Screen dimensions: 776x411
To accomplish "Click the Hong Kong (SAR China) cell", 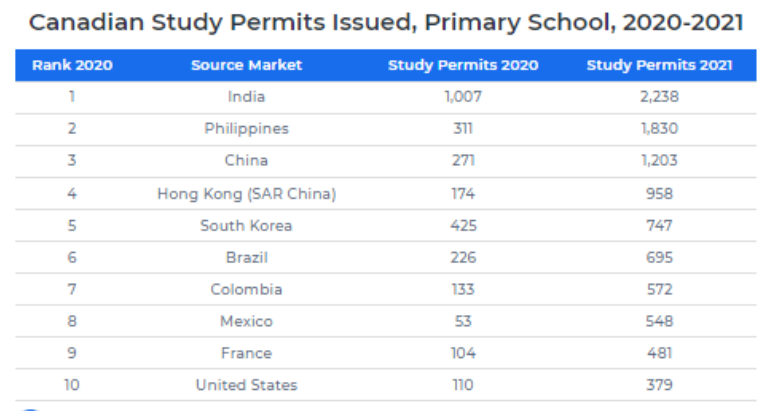I will pos(246,193).
